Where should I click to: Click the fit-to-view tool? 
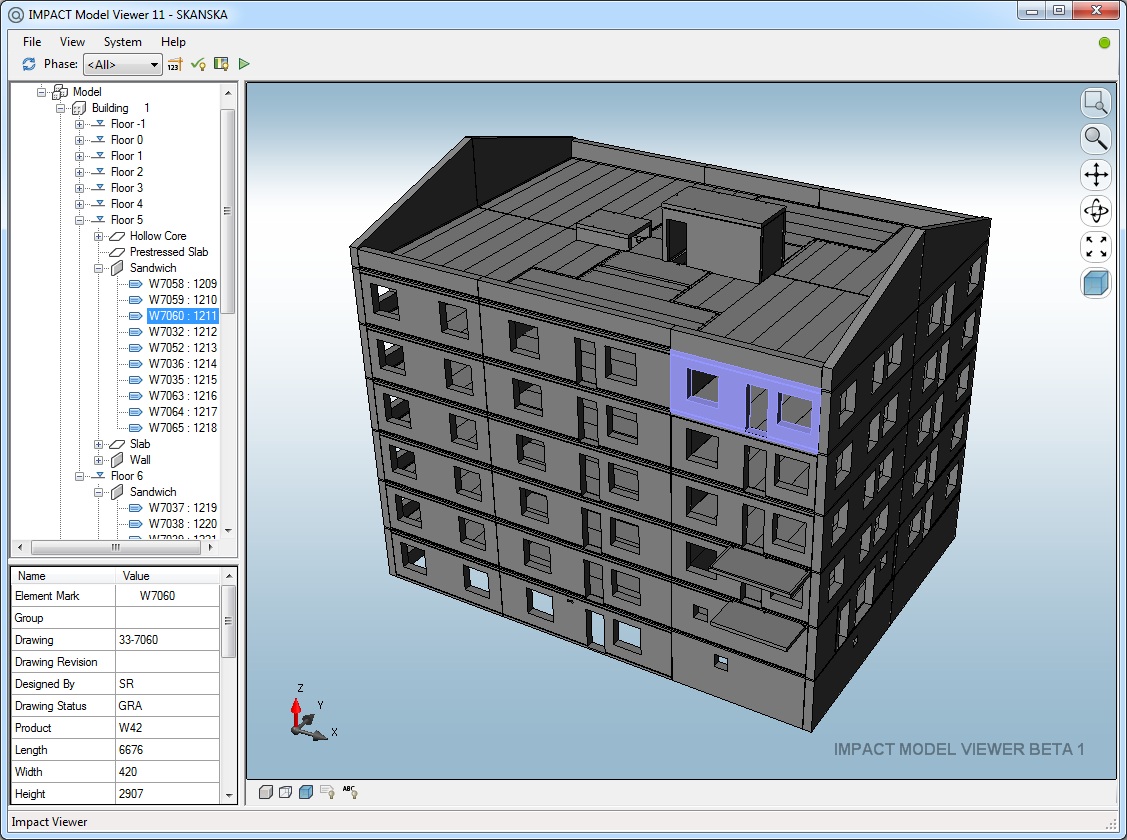coord(1095,247)
